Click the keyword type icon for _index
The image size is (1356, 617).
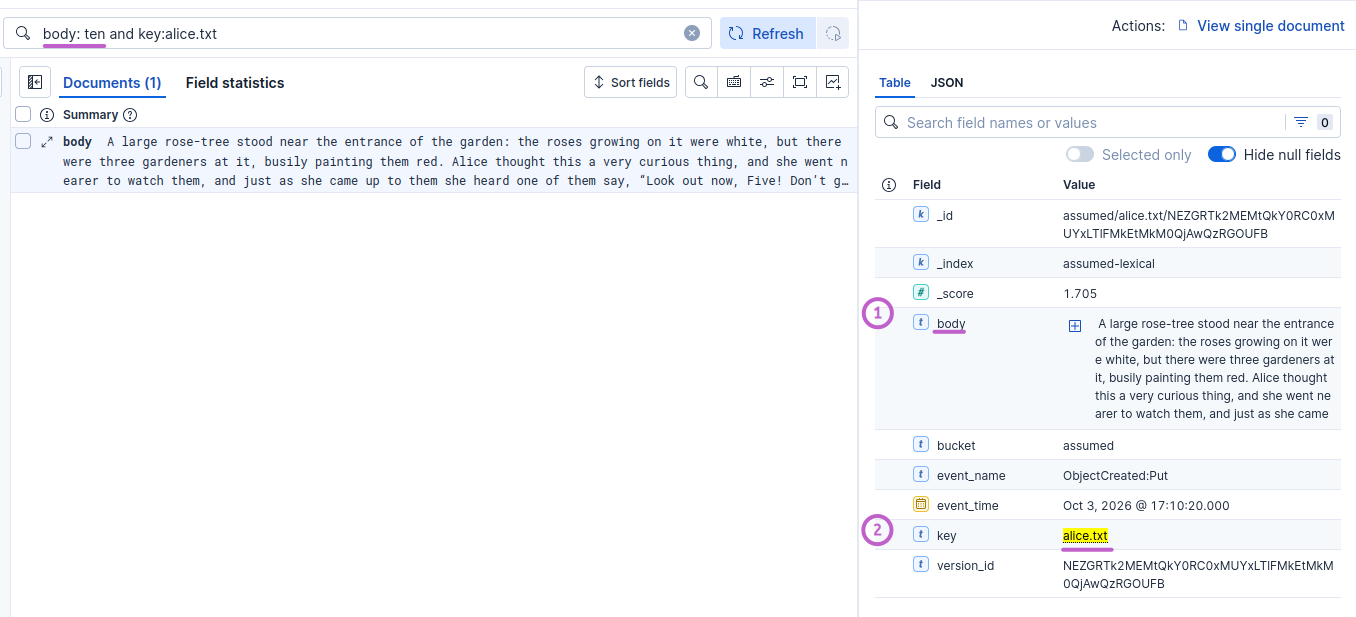921,262
